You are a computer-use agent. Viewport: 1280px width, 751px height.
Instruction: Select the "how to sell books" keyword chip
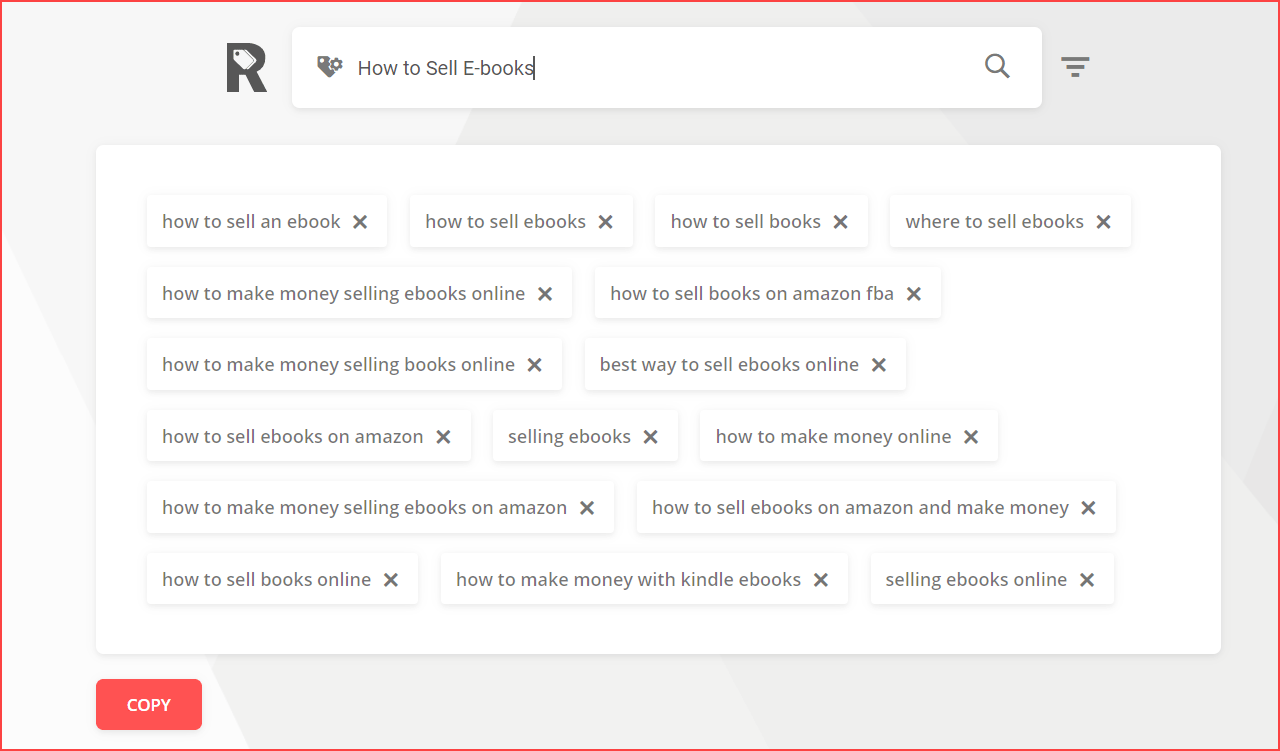tap(745, 222)
